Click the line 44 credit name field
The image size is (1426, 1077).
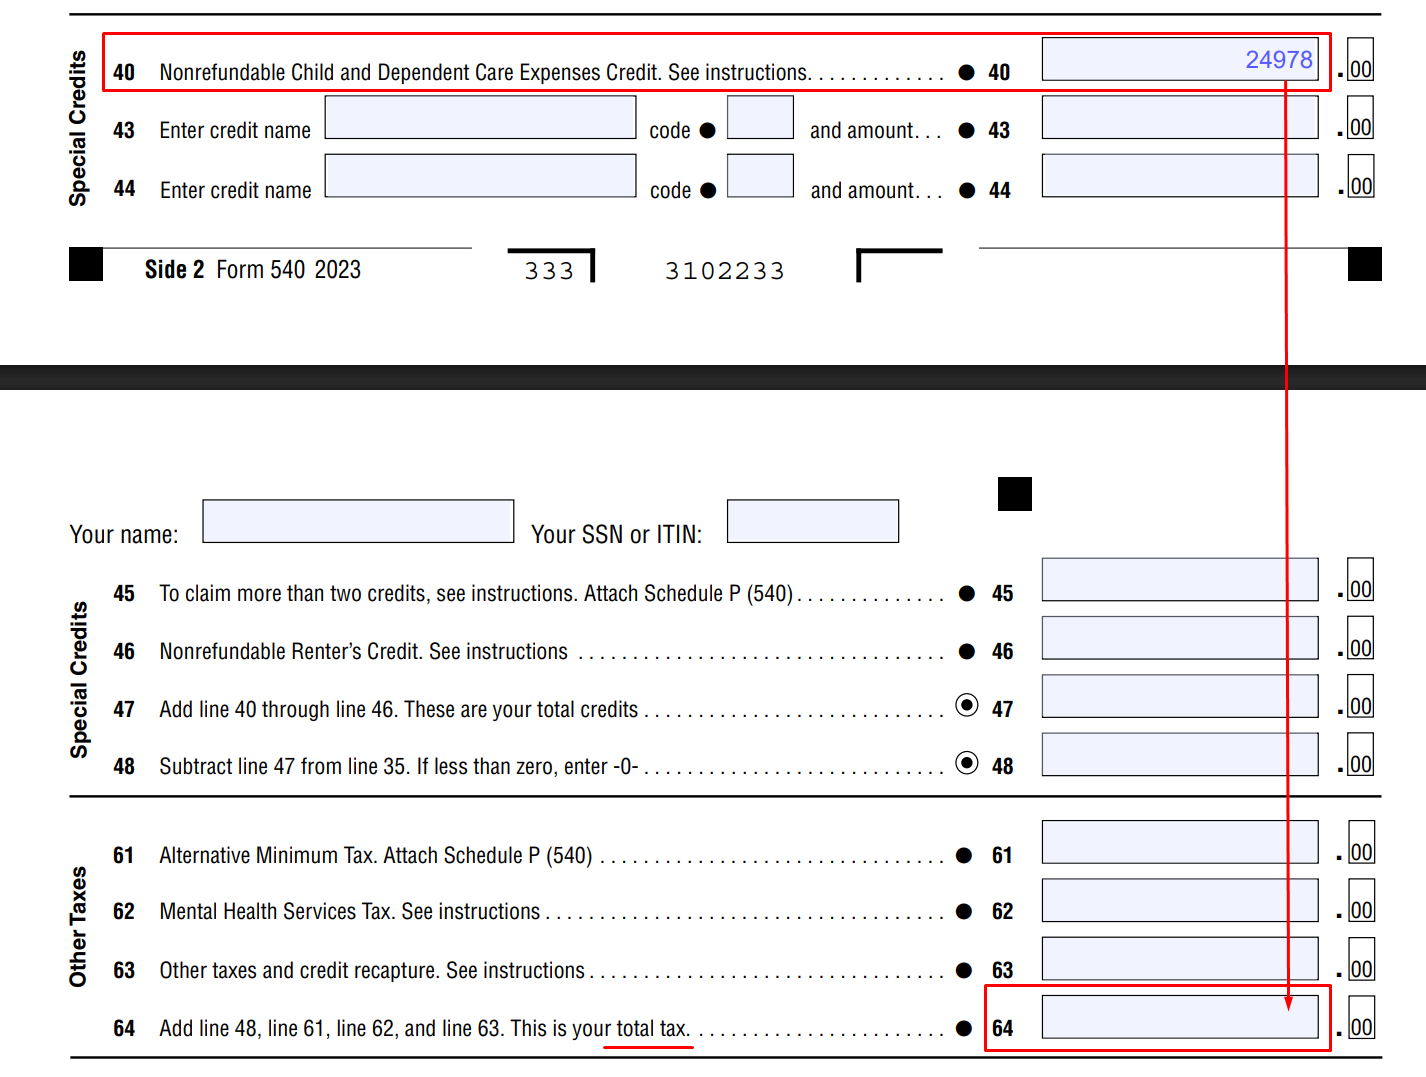480,175
